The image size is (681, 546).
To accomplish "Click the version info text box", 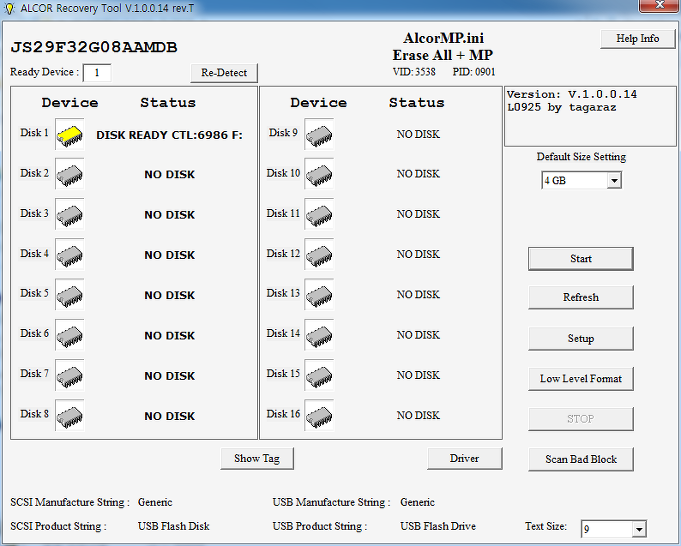I will (590, 116).
